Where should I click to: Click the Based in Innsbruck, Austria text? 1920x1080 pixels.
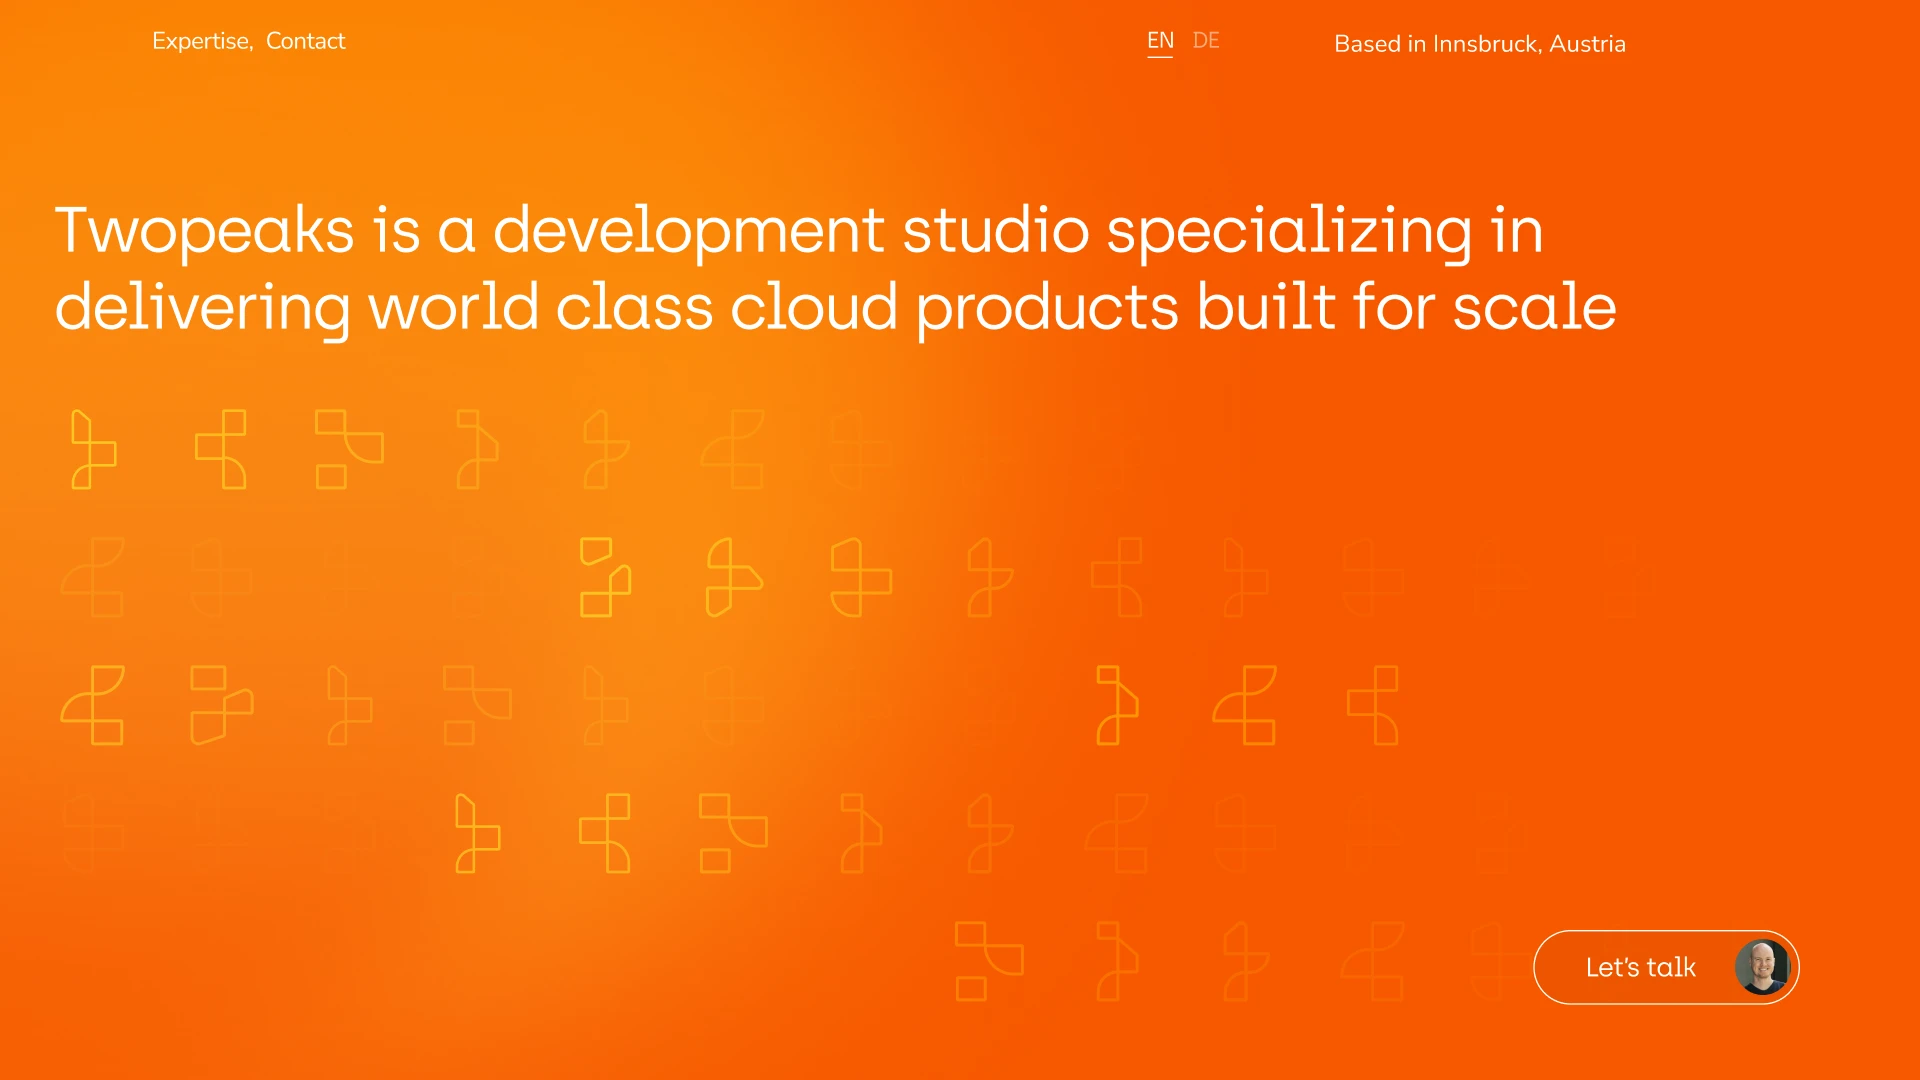[x=1479, y=44]
